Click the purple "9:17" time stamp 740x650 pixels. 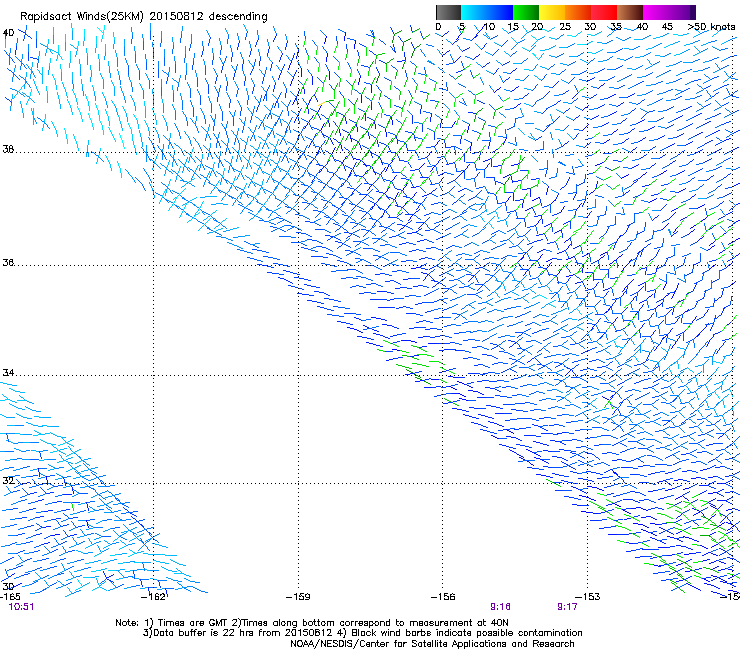point(567,607)
